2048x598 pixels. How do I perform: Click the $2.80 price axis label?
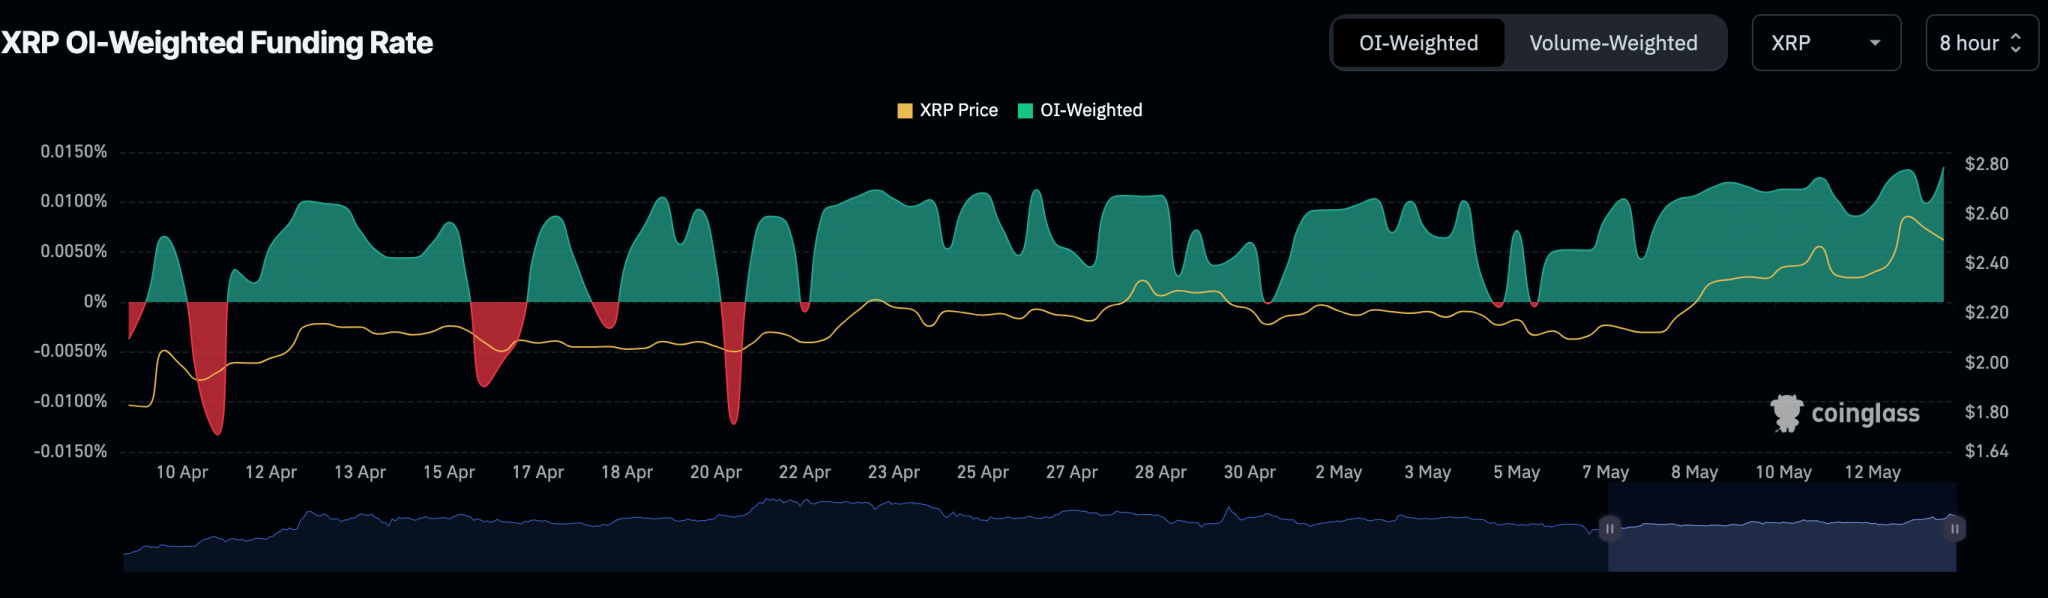(1986, 164)
